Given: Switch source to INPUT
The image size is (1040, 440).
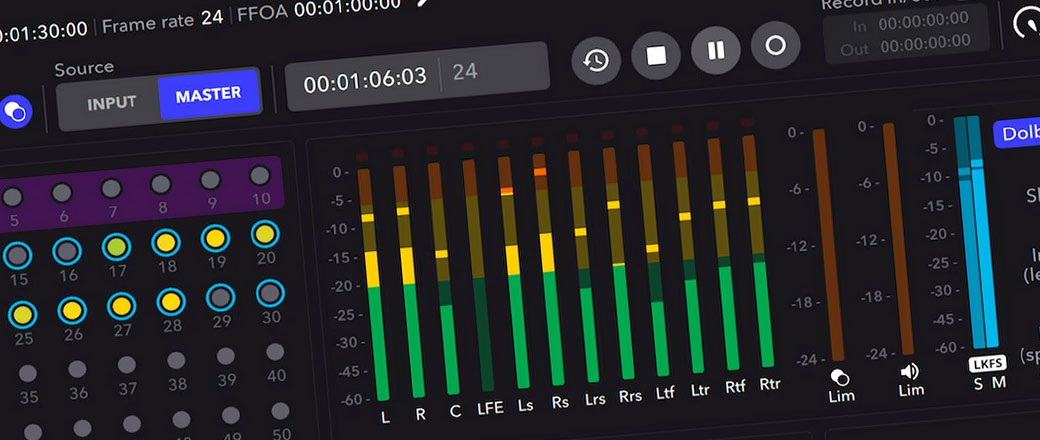Looking at the screenshot, I should 111,104.
